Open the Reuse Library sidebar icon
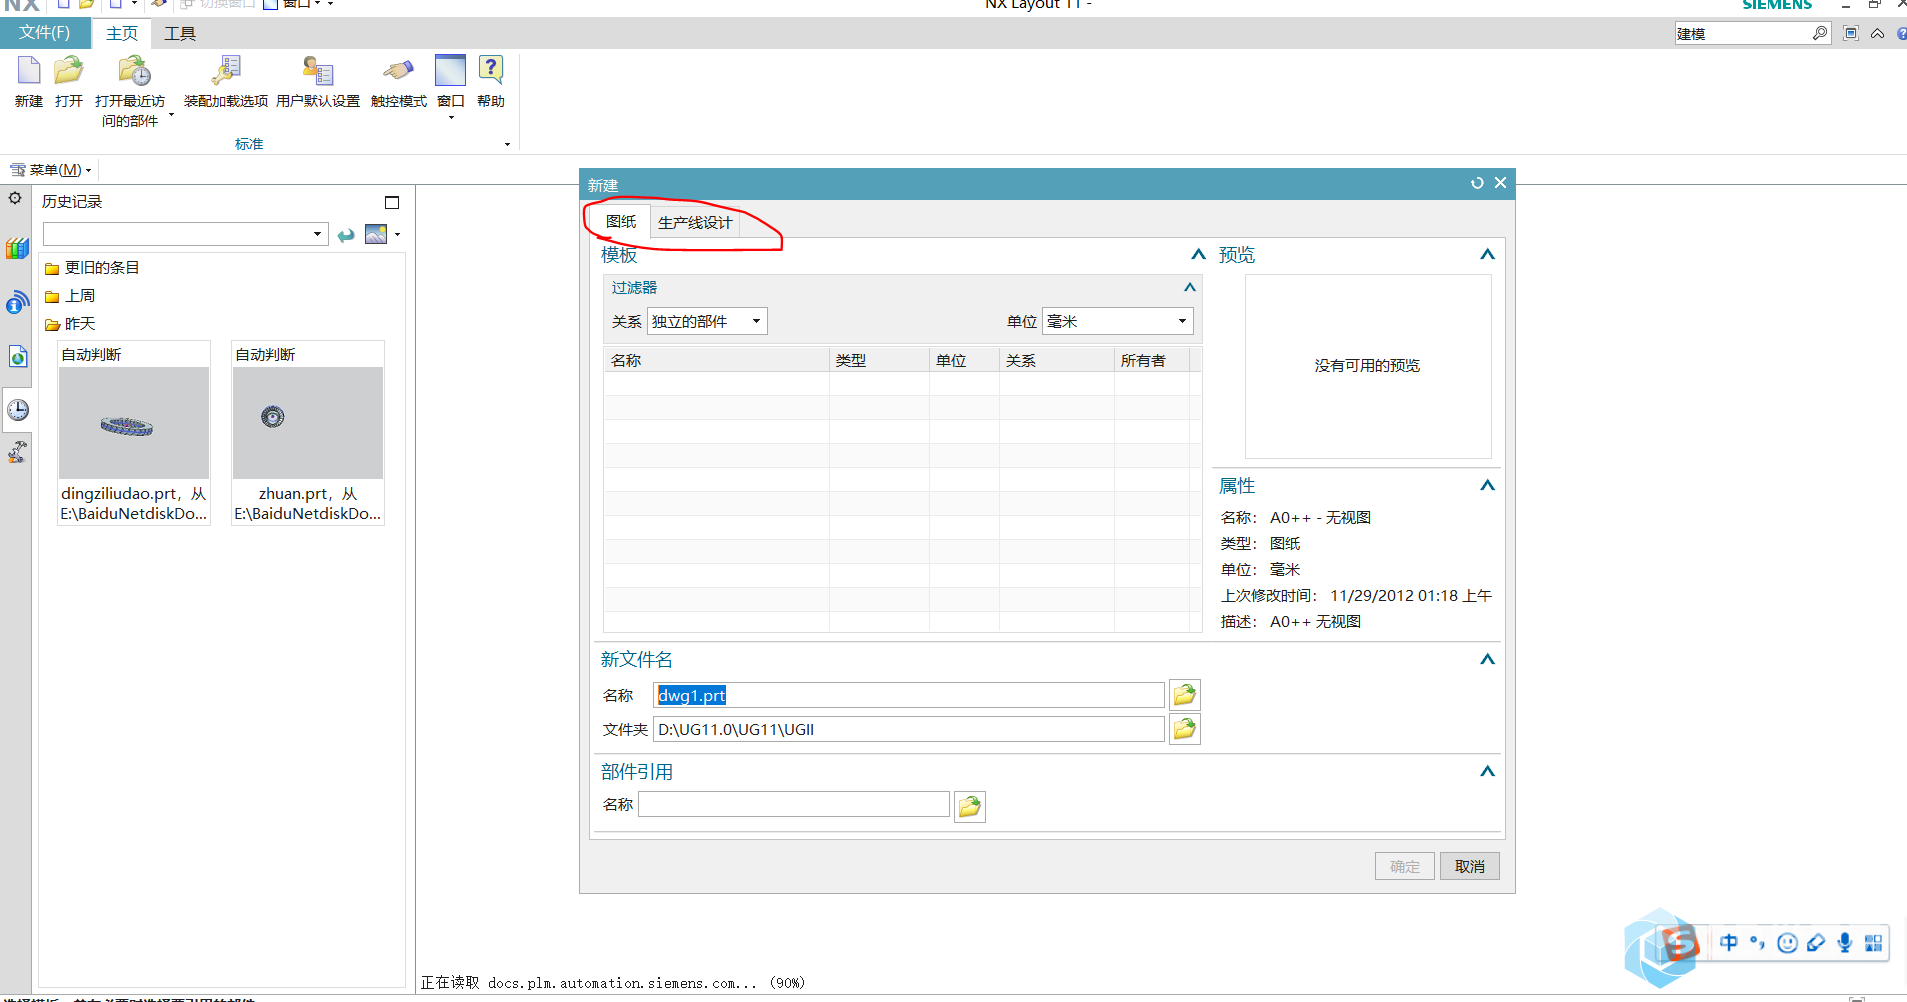 coord(17,248)
